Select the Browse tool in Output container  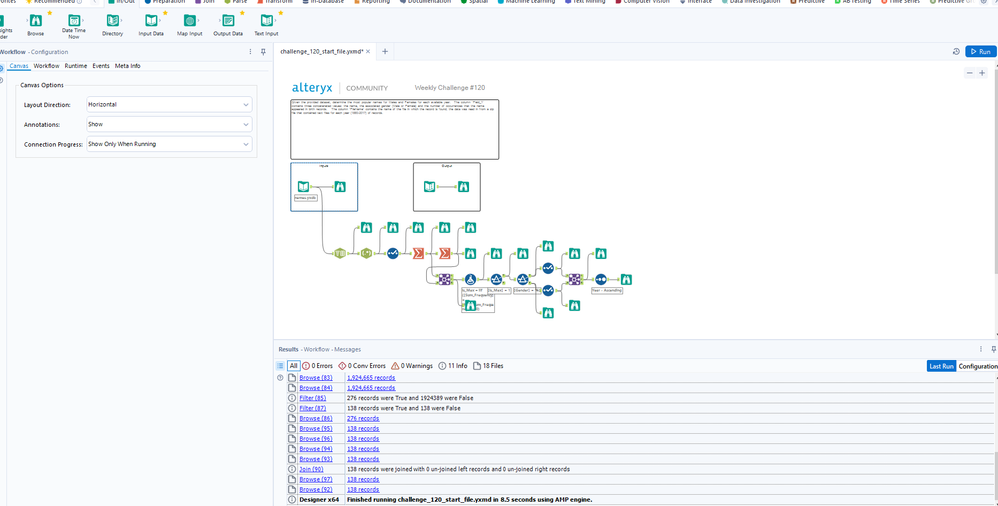tap(463, 186)
